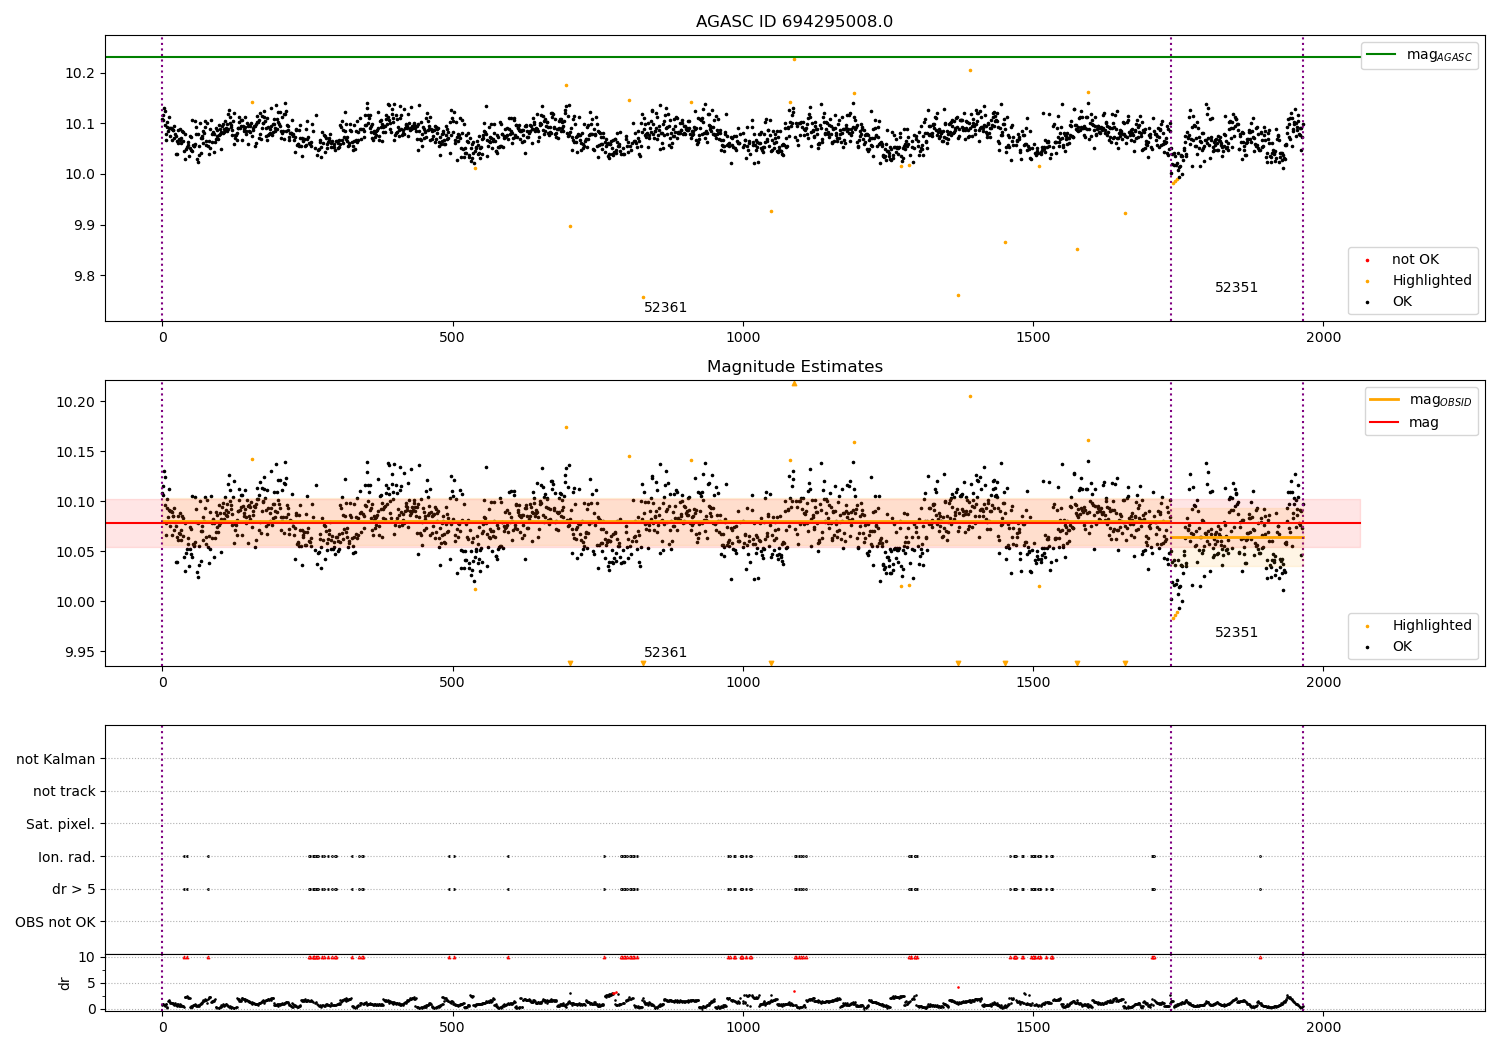Image resolution: width=1500 pixels, height=1050 pixels.
Task: Click '52351' annotation in Magnitude Estimates plot
Action: tap(1236, 633)
